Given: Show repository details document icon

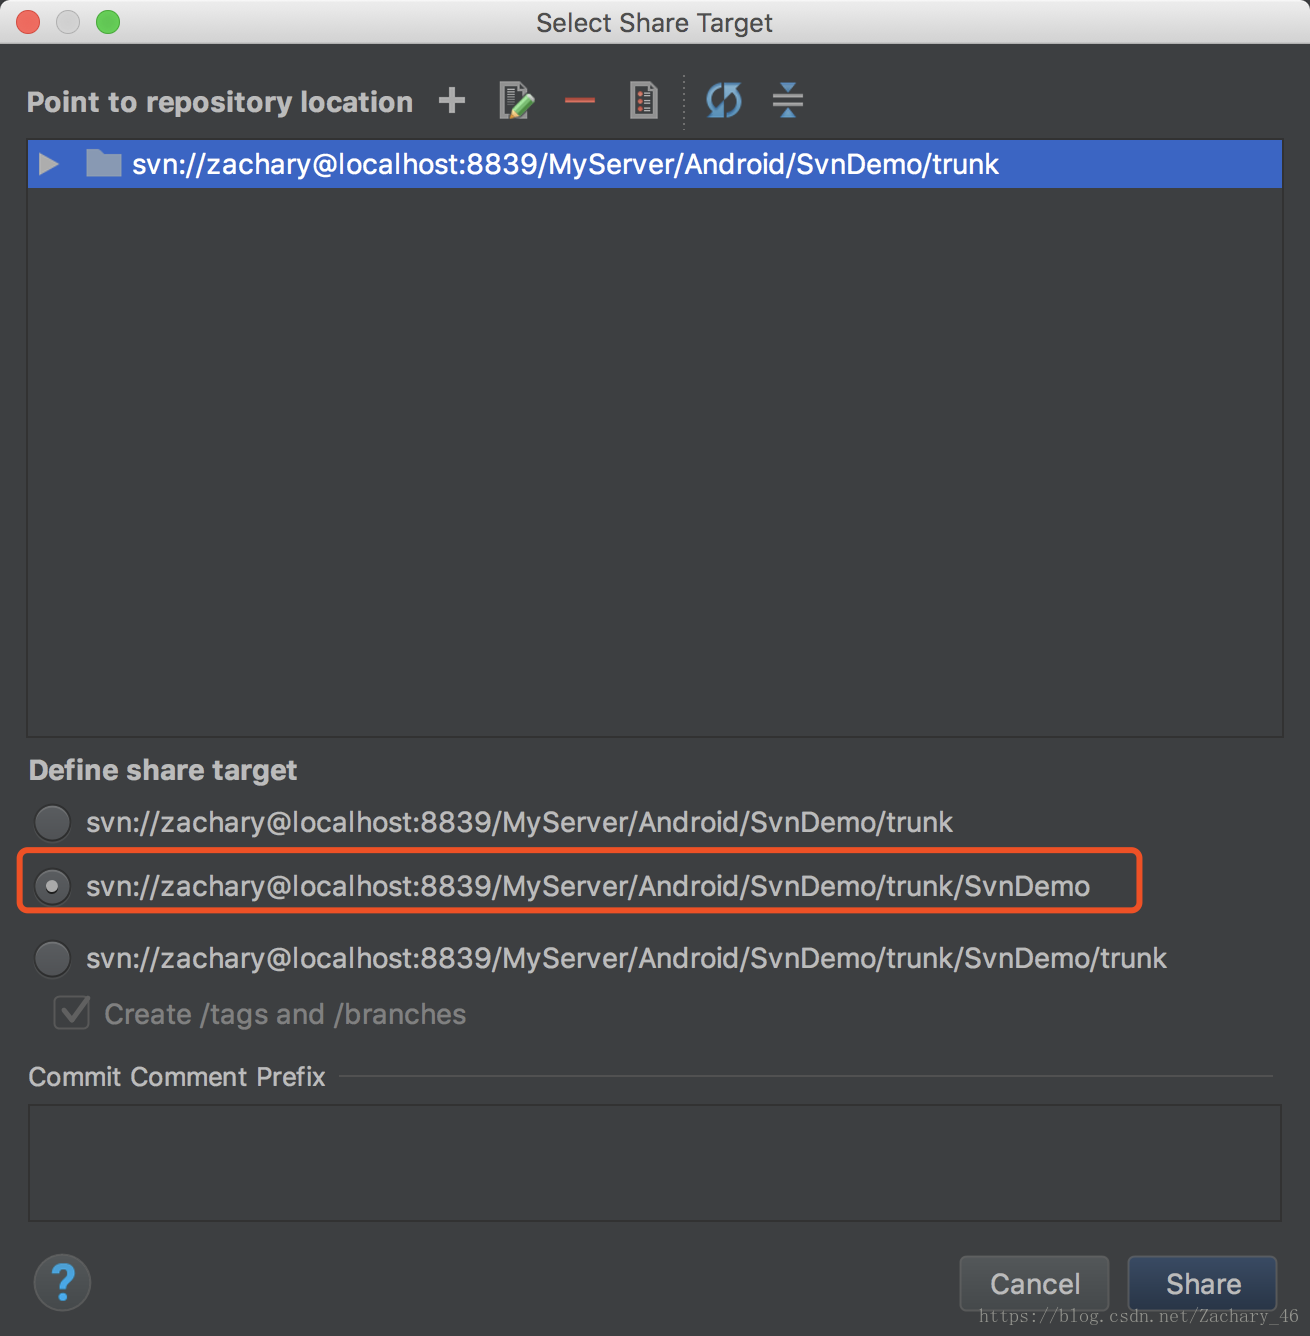Looking at the screenshot, I should (644, 100).
